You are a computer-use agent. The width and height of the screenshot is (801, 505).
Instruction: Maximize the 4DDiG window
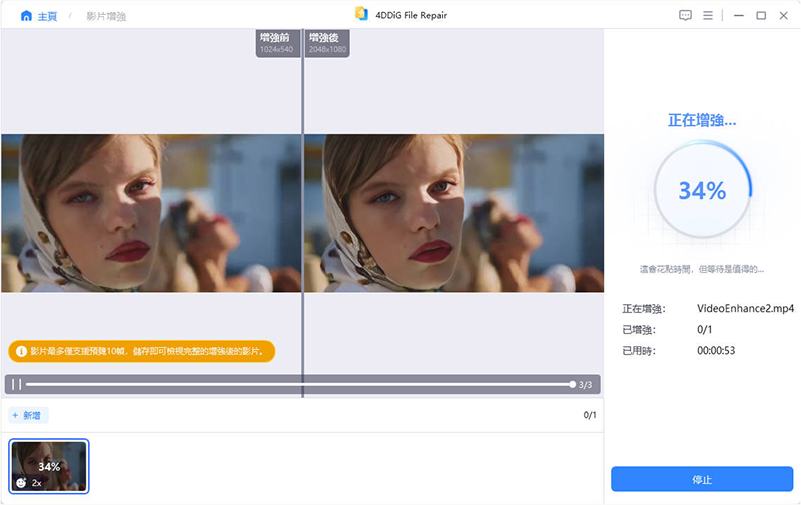(761, 16)
